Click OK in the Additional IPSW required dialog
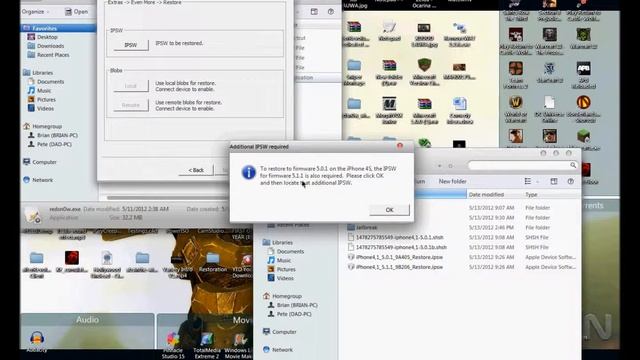The height and width of the screenshot is (360, 640). pyautogui.click(x=389, y=210)
